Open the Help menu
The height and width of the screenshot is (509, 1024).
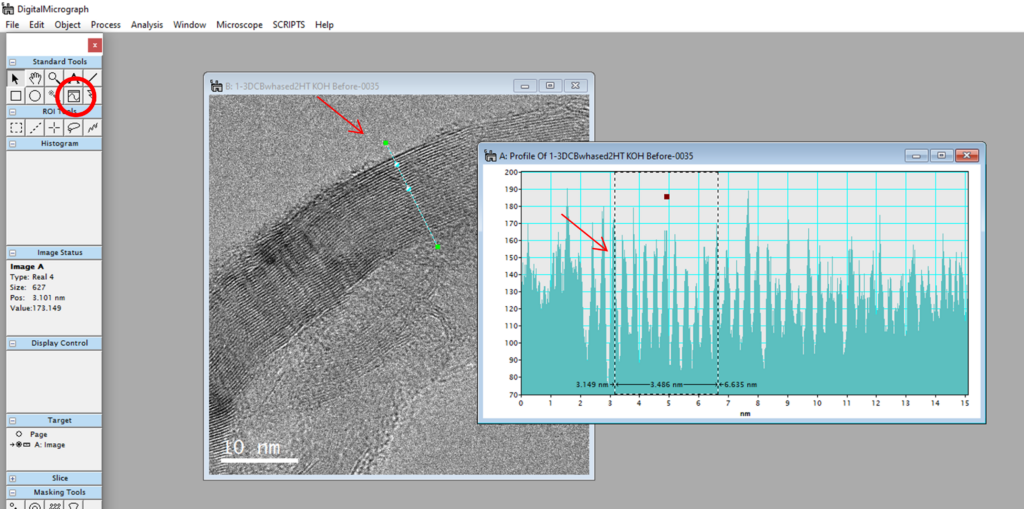coord(325,25)
